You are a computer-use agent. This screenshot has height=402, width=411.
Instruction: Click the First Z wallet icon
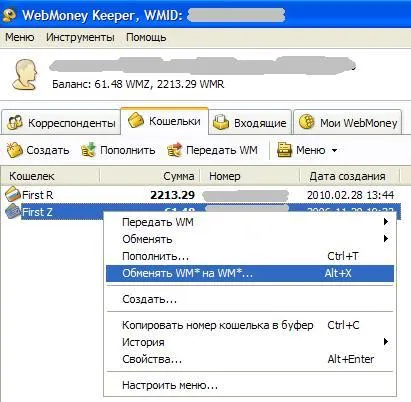coord(13,211)
